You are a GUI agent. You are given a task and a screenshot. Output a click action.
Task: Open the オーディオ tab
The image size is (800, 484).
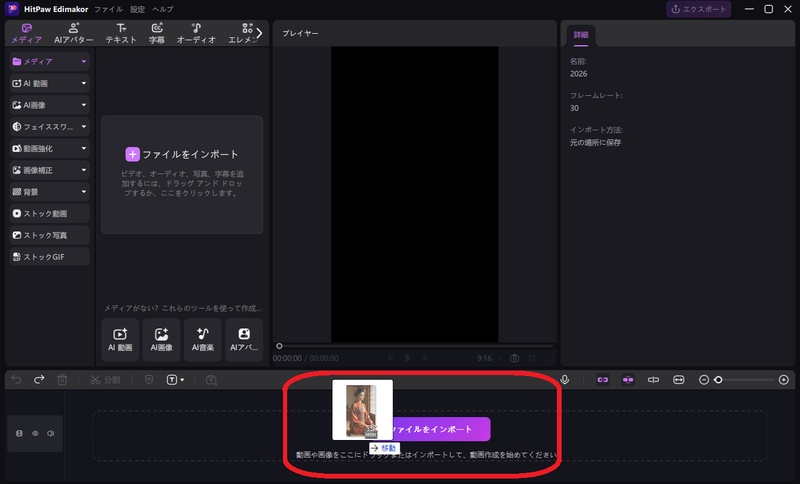point(196,33)
